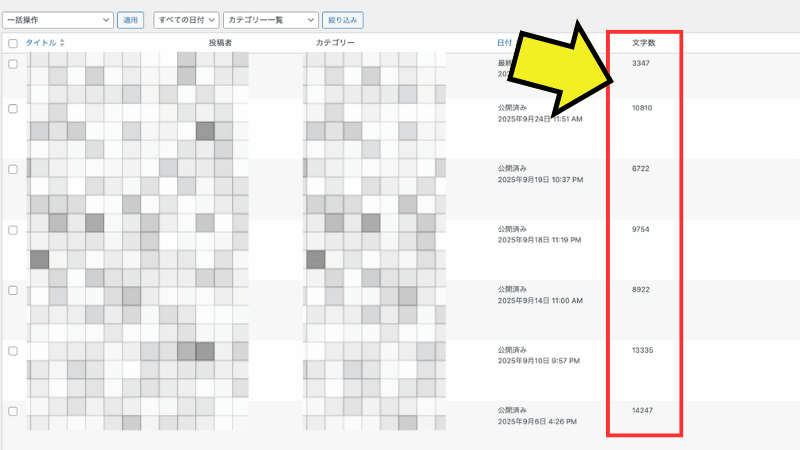Screen dimensions: 800x450
Task: Expand the すべての日付 date filter
Action: tap(186, 19)
